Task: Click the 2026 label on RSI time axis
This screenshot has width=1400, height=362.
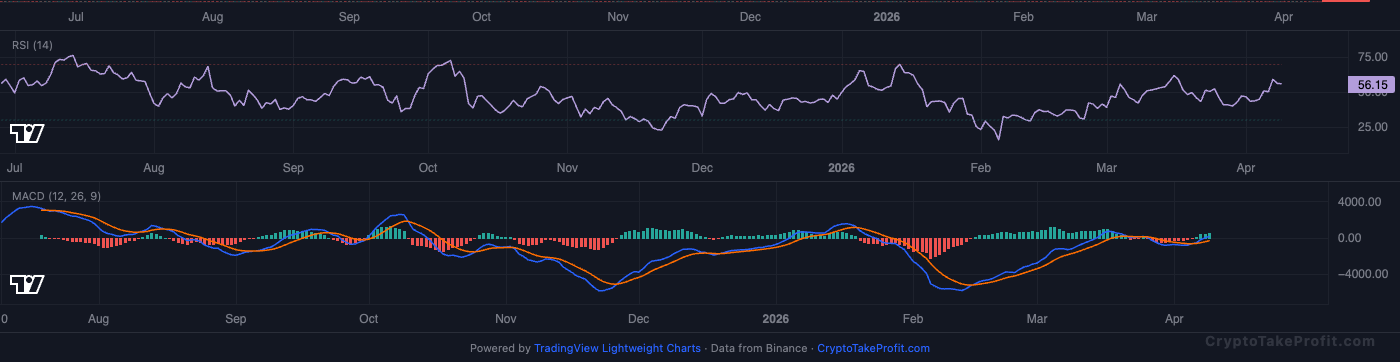Action: coord(842,168)
